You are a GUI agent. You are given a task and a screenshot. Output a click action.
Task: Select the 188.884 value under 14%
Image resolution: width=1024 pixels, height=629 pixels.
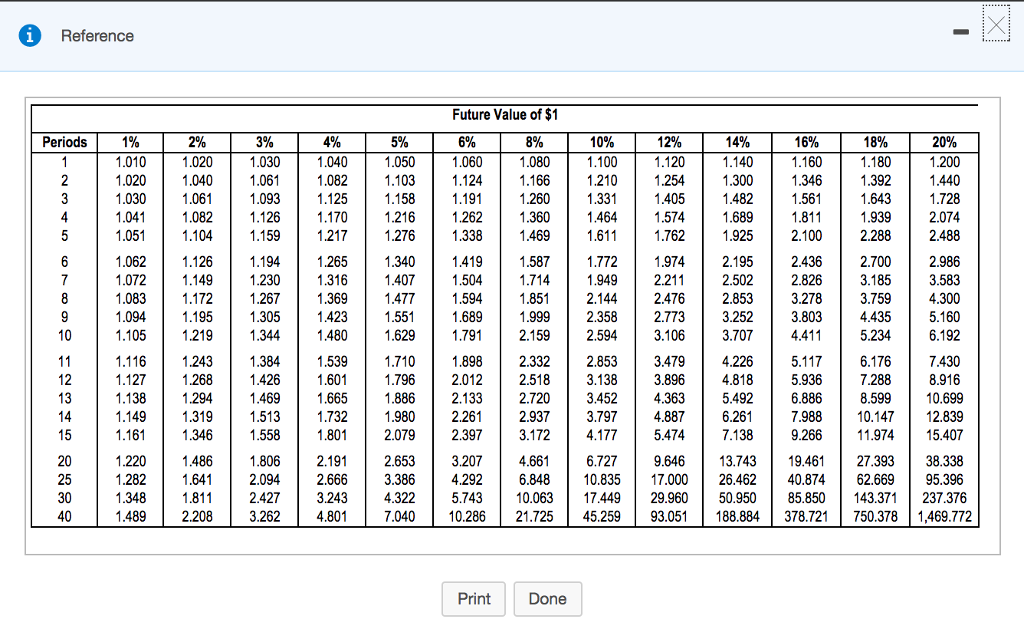click(737, 517)
